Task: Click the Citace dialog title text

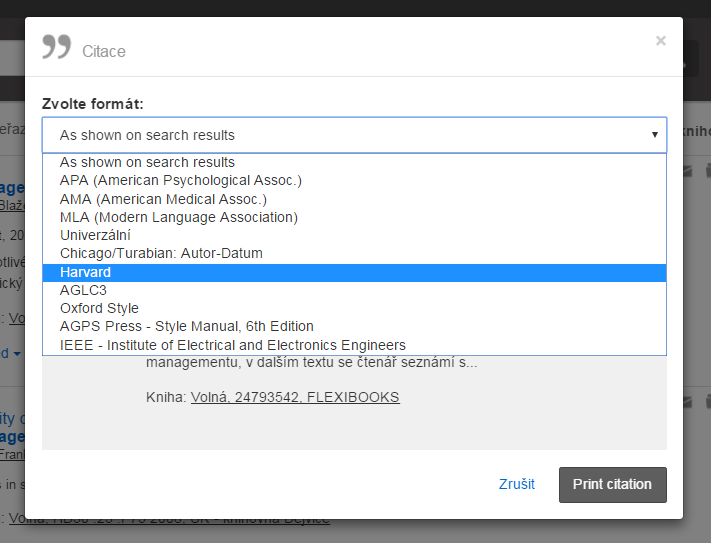Action: point(104,51)
